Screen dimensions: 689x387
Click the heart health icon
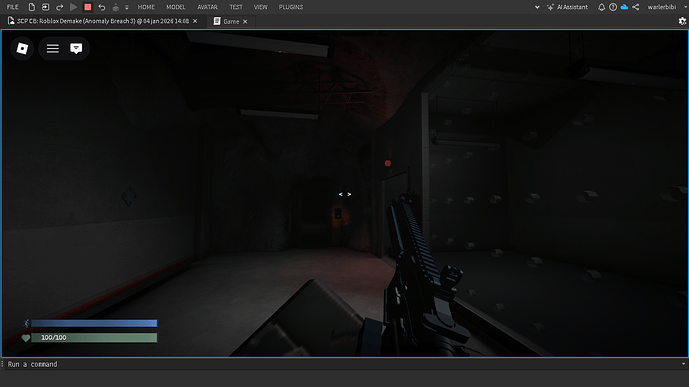25,338
